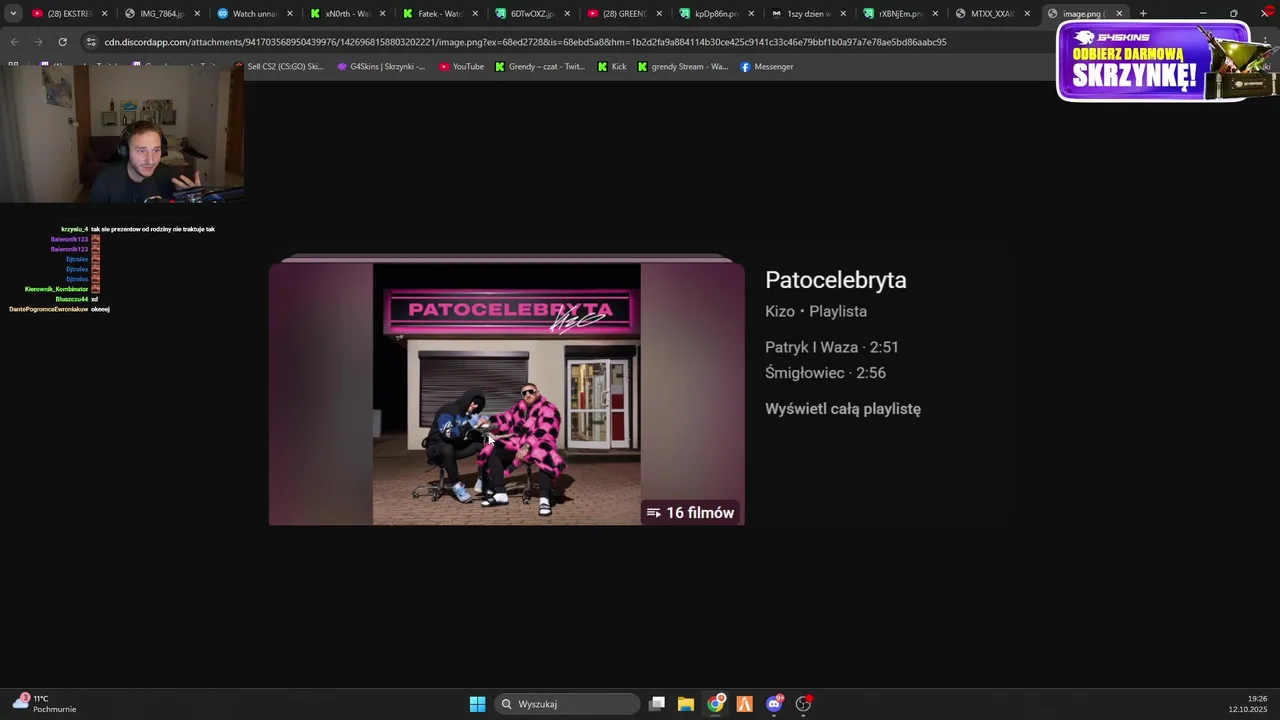The width and height of the screenshot is (1280, 720).
Task: Open the xN0rth Kick tab
Action: click(346, 14)
